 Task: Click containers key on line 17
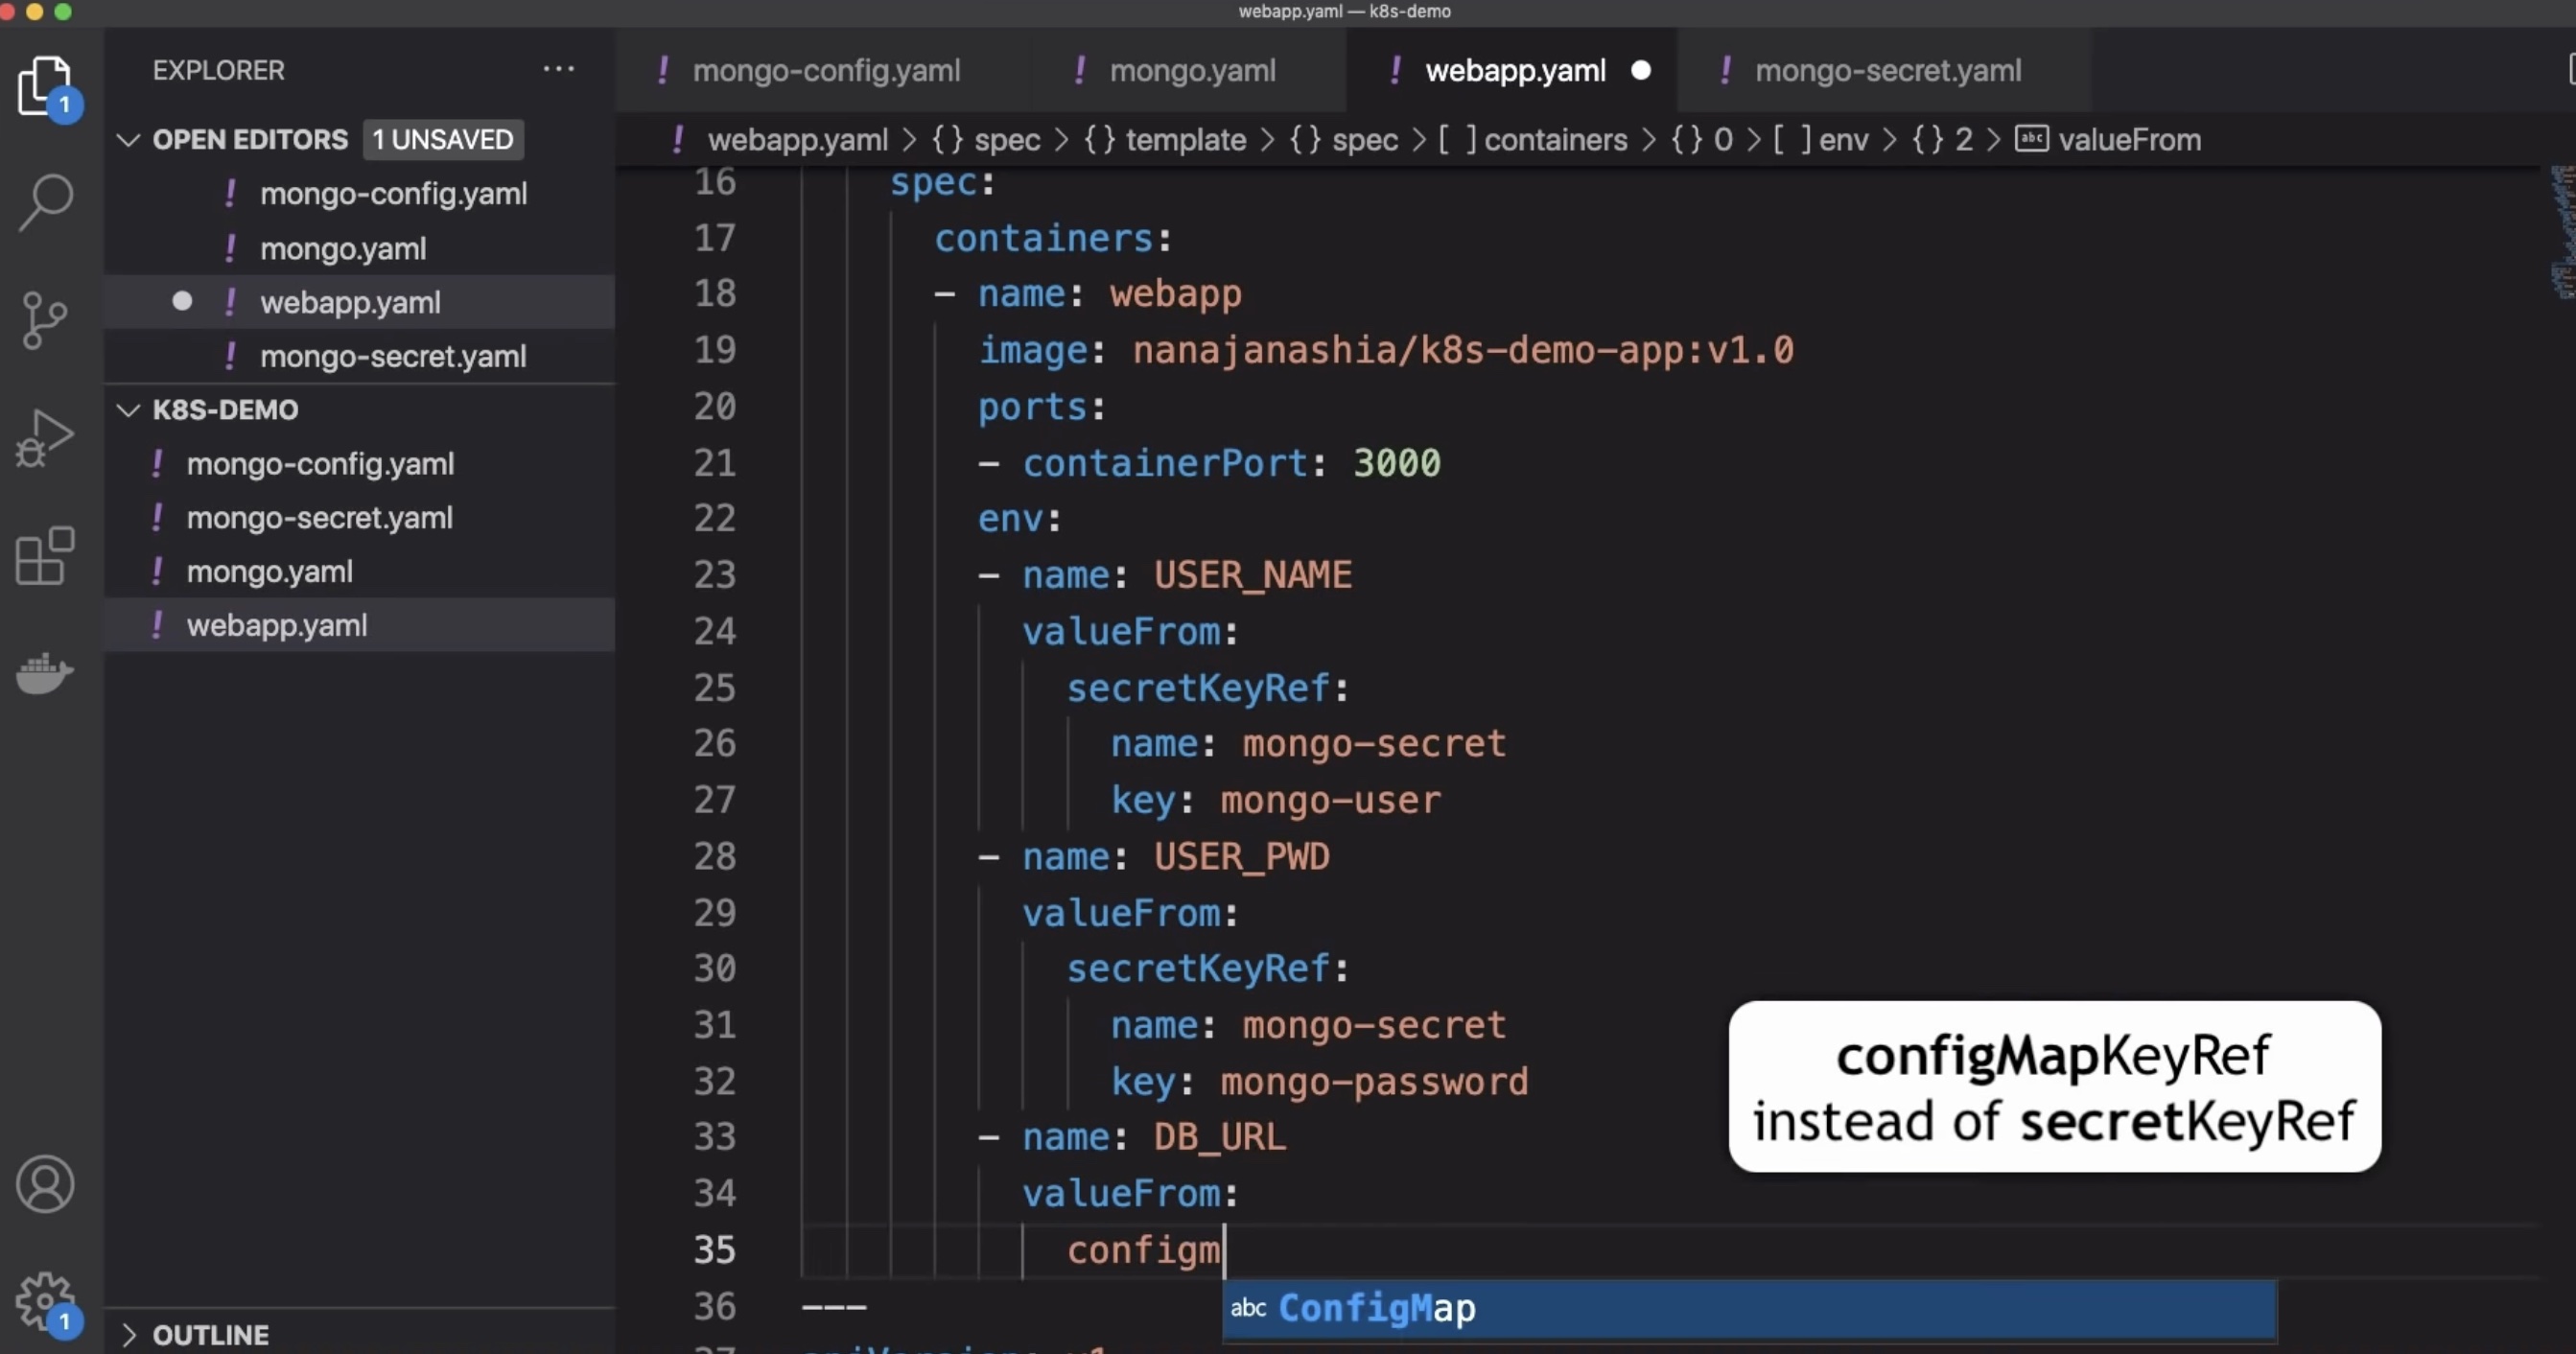1044,238
